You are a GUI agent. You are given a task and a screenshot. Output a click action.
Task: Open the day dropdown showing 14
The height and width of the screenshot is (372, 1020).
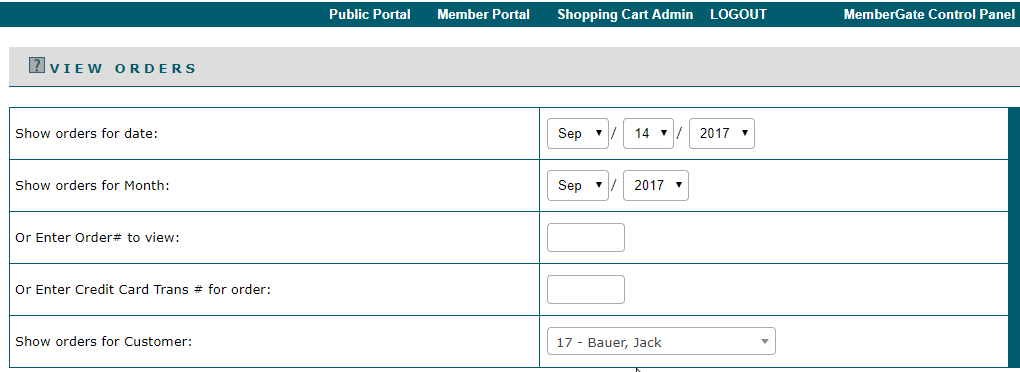pyautogui.click(x=648, y=133)
